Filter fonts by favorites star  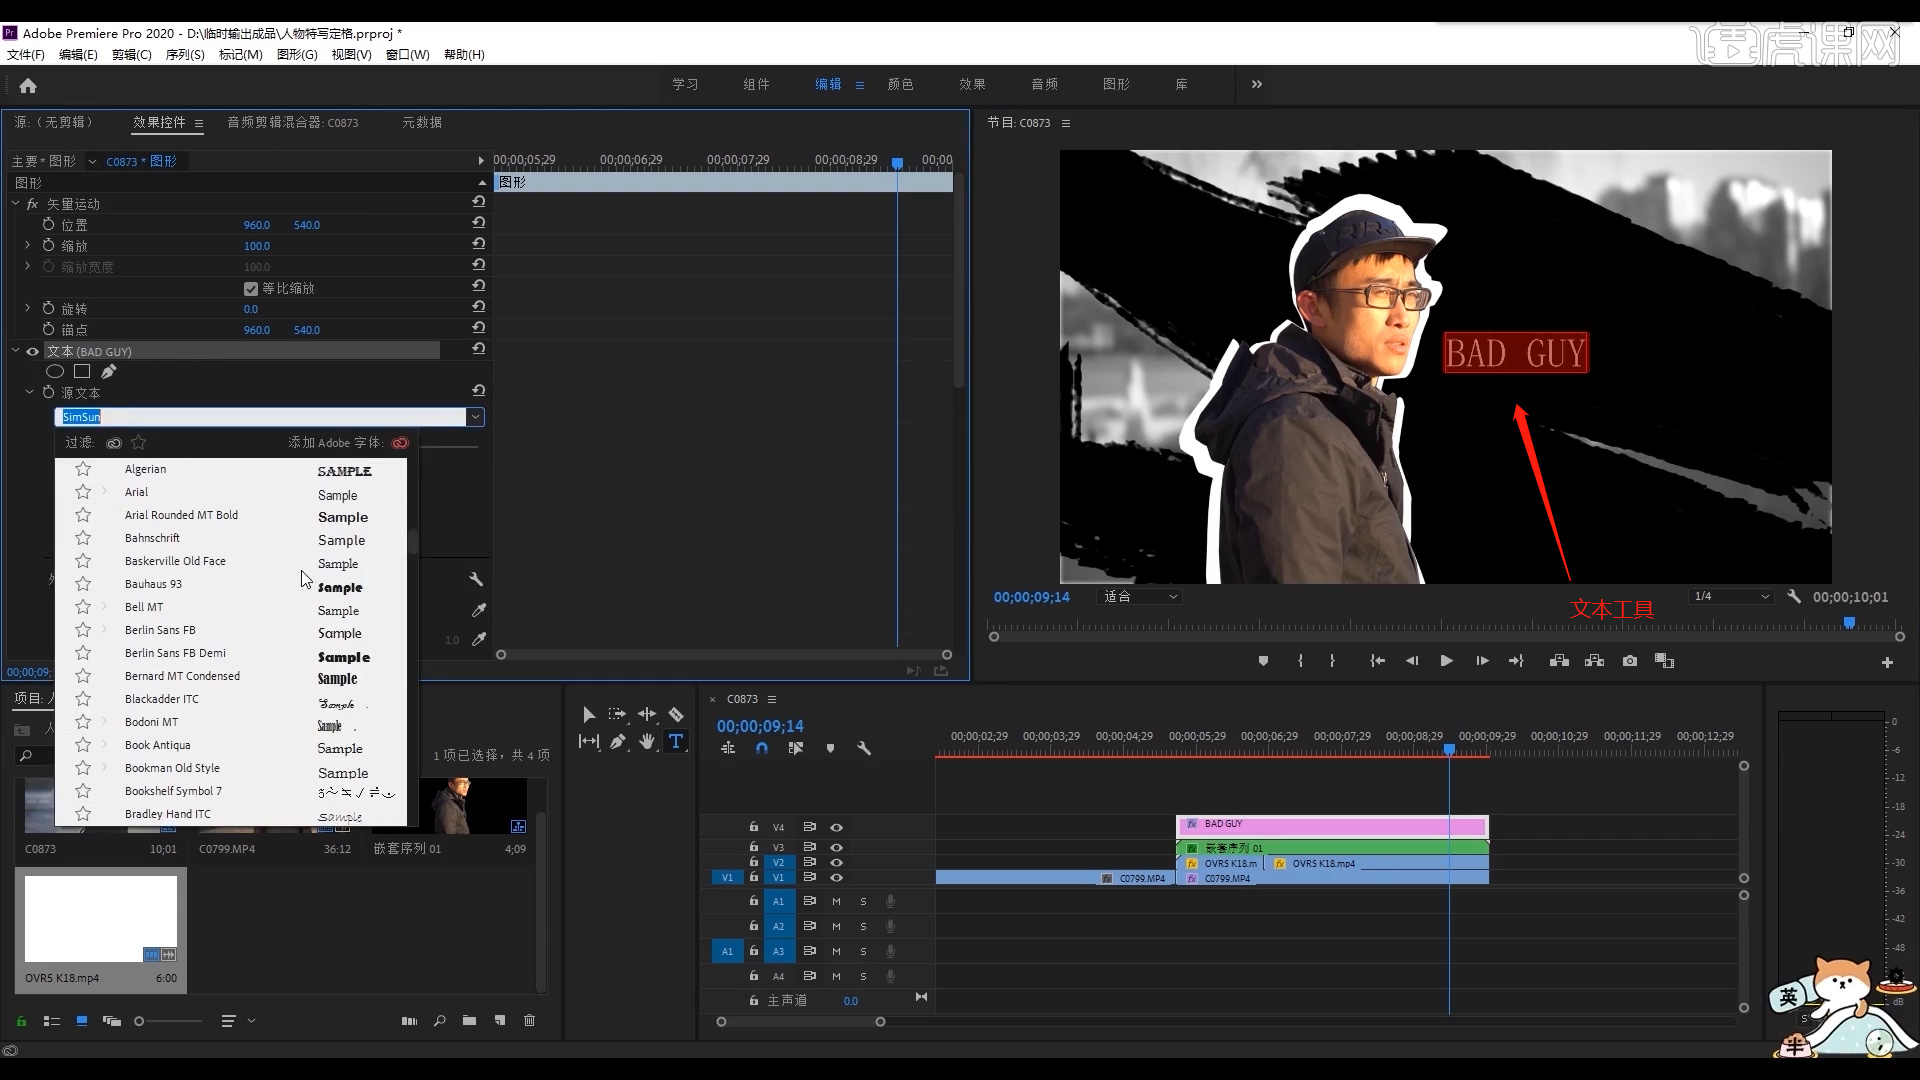point(139,442)
